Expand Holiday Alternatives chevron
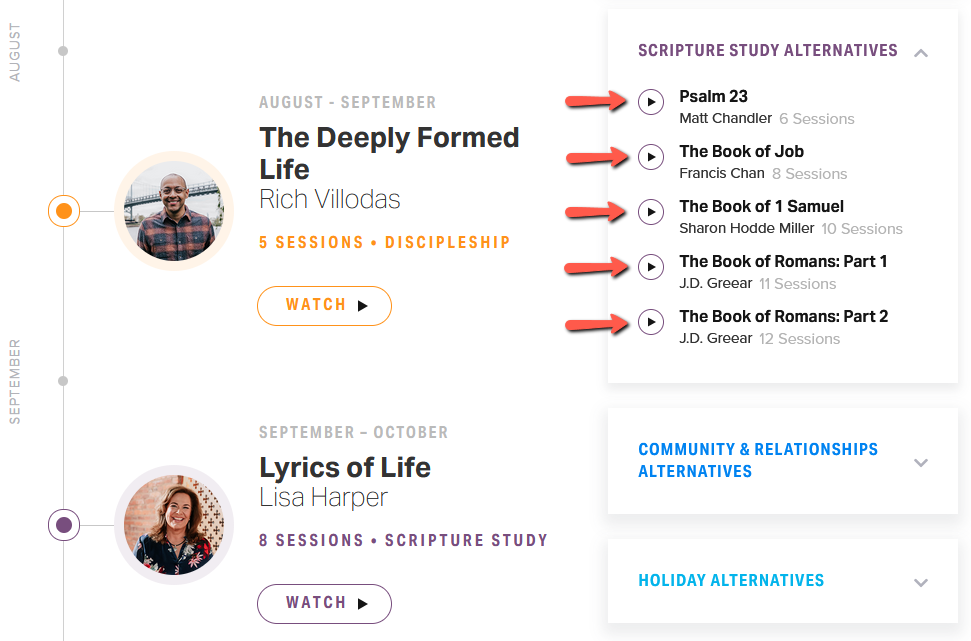Image resolution: width=971 pixels, height=641 pixels. coord(921,582)
